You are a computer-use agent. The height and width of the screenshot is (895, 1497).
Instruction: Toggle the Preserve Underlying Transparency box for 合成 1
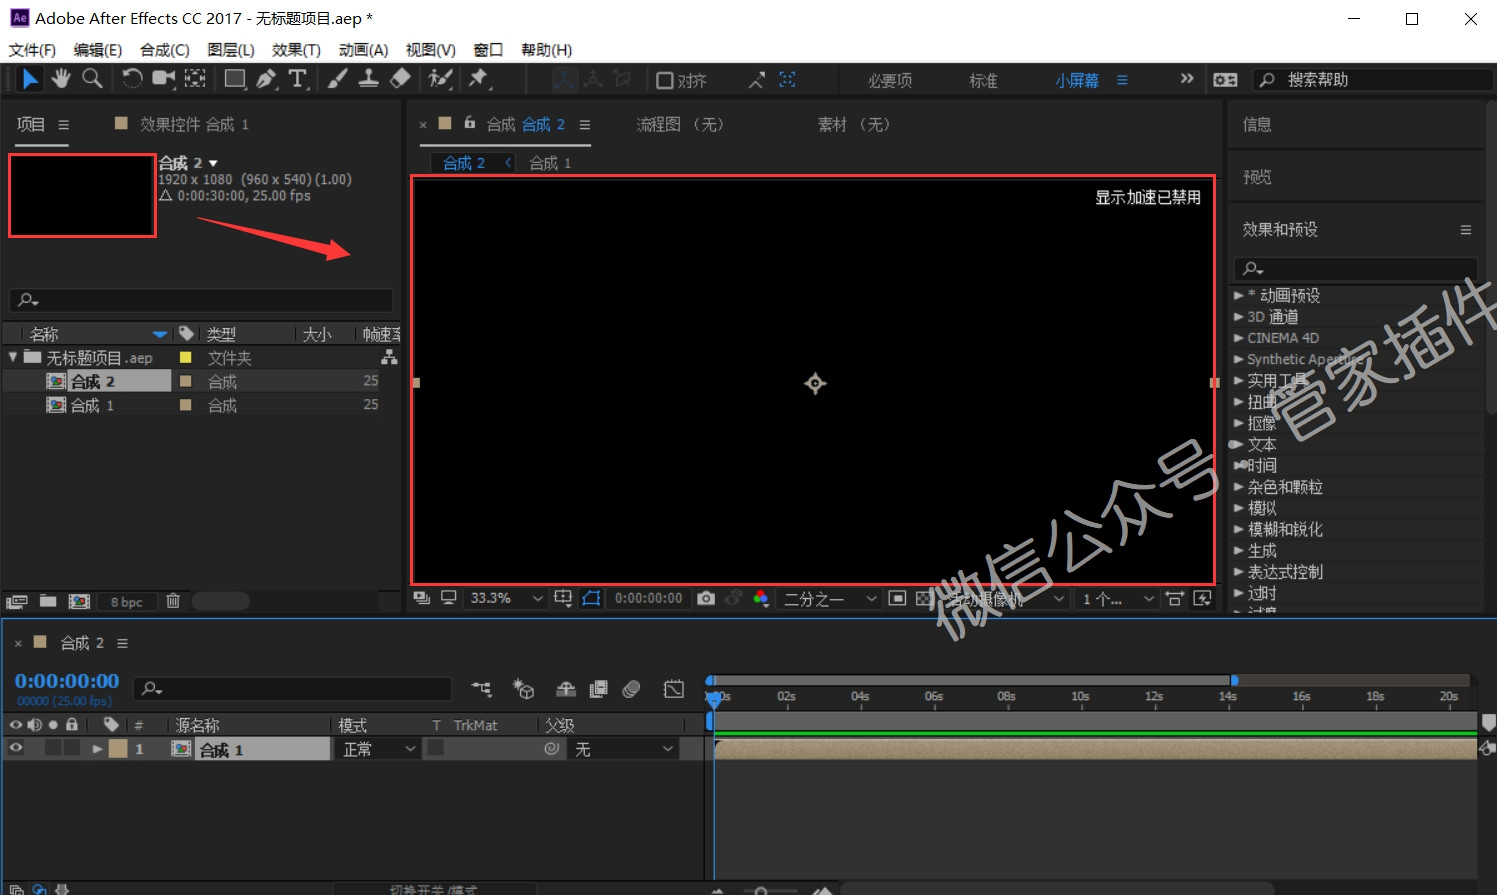[436, 747]
